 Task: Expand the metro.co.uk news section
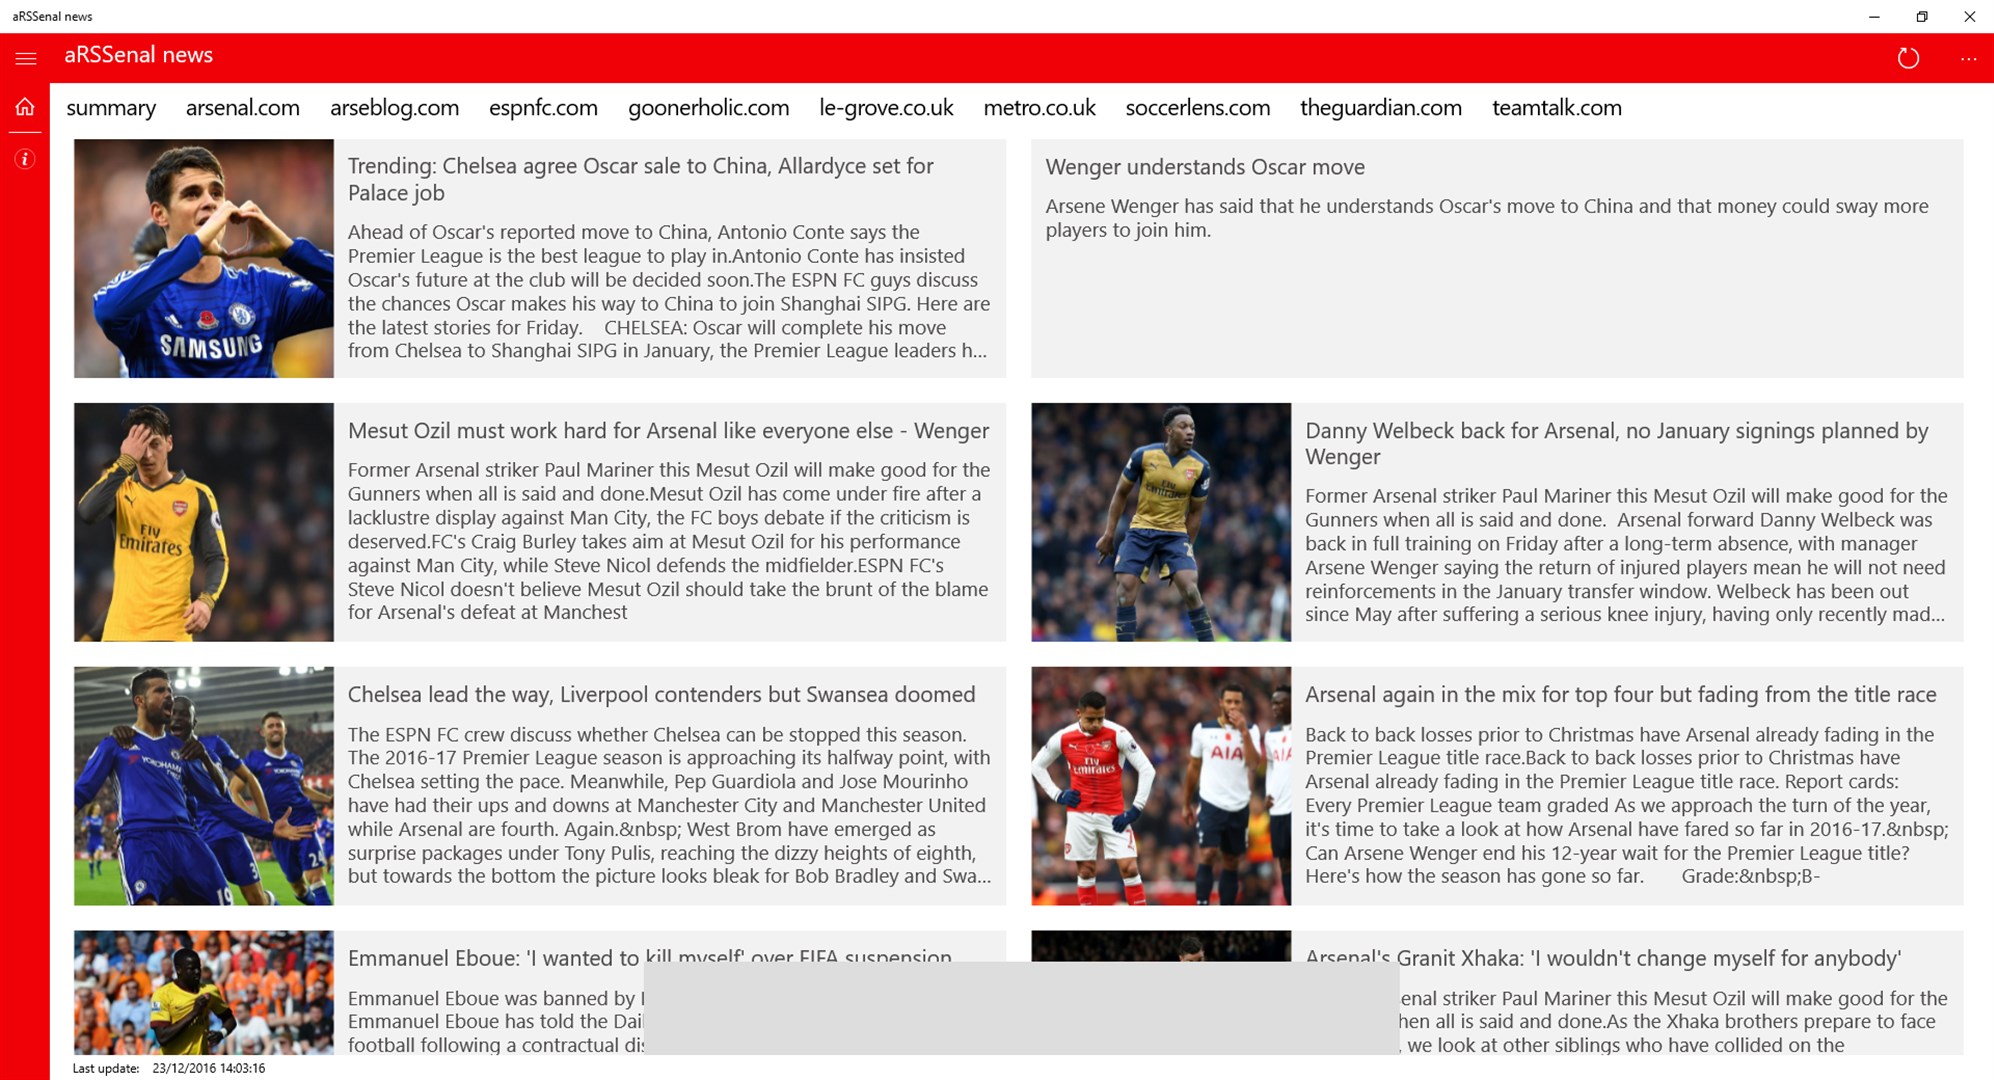point(1038,108)
